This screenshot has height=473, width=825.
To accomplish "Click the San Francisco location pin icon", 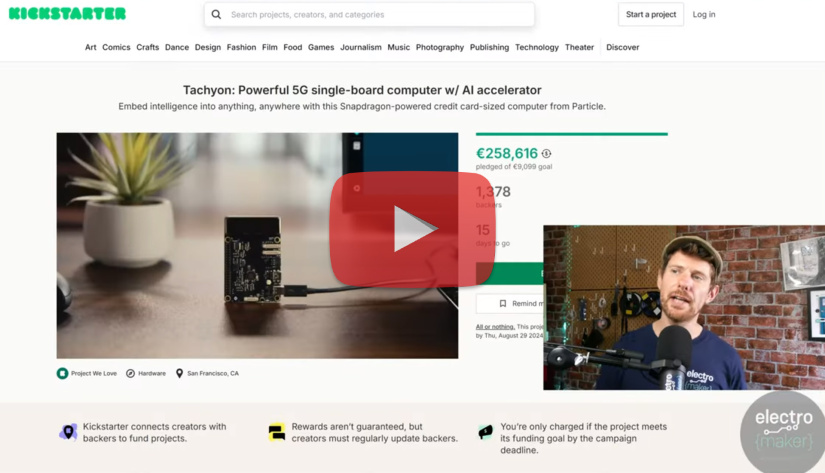I will click(x=179, y=374).
